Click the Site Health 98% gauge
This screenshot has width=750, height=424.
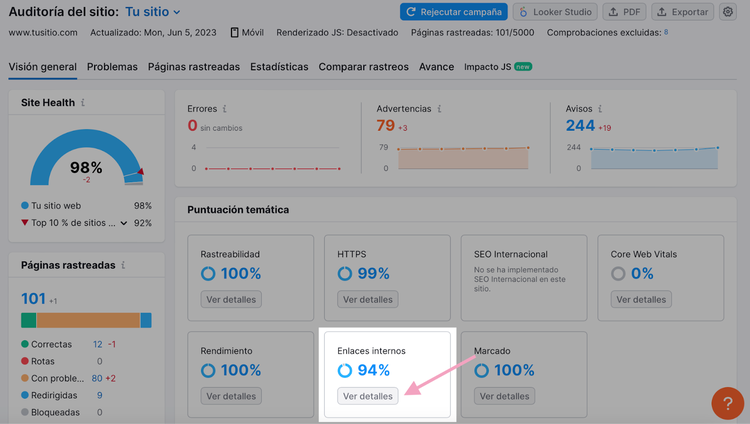pos(86,157)
